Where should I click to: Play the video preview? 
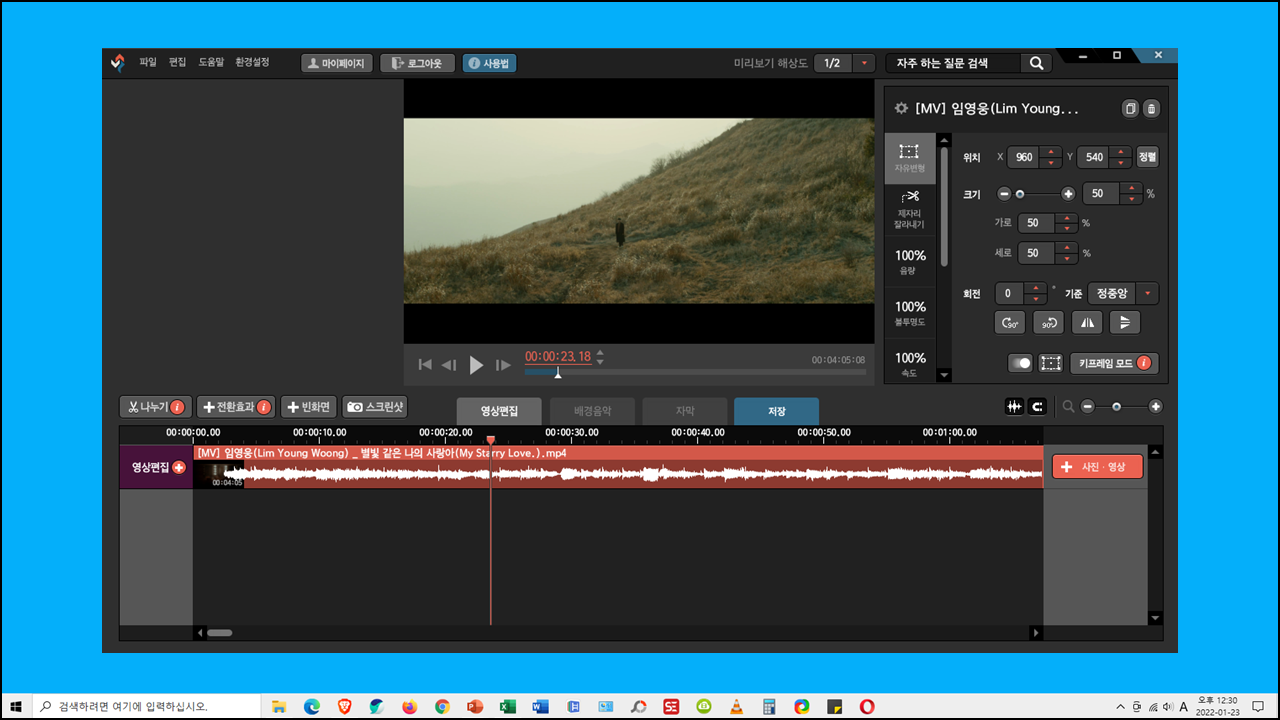point(476,365)
